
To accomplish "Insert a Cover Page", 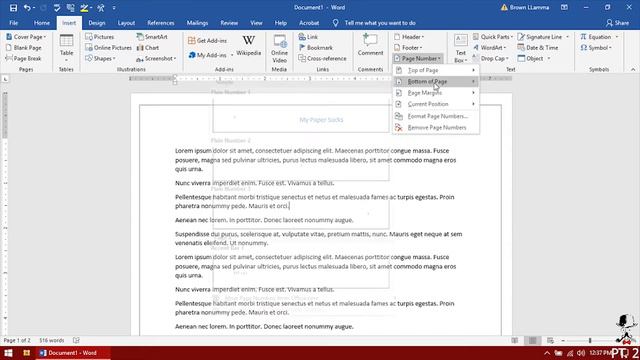I will point(26,37).
